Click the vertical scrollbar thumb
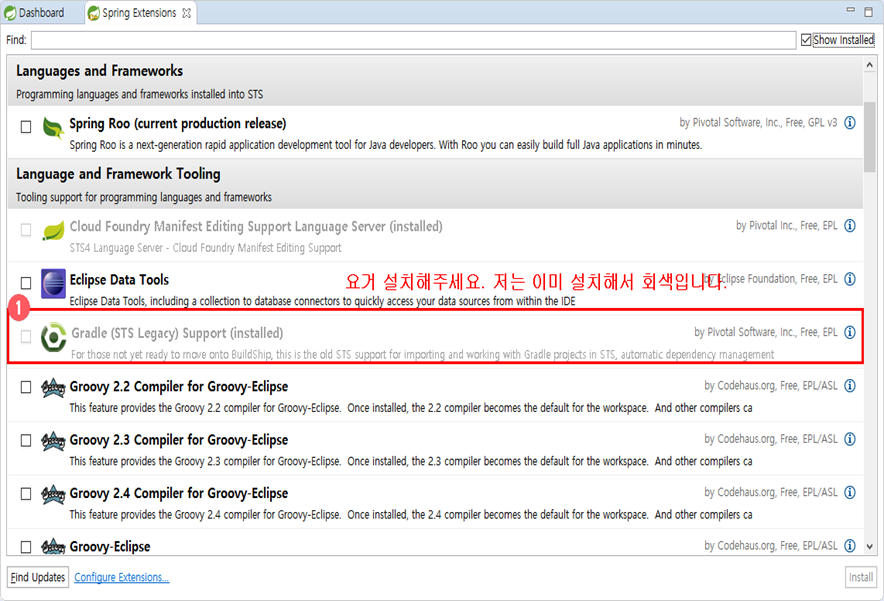This screenshot has width=884, height=601. click(869, 137)
